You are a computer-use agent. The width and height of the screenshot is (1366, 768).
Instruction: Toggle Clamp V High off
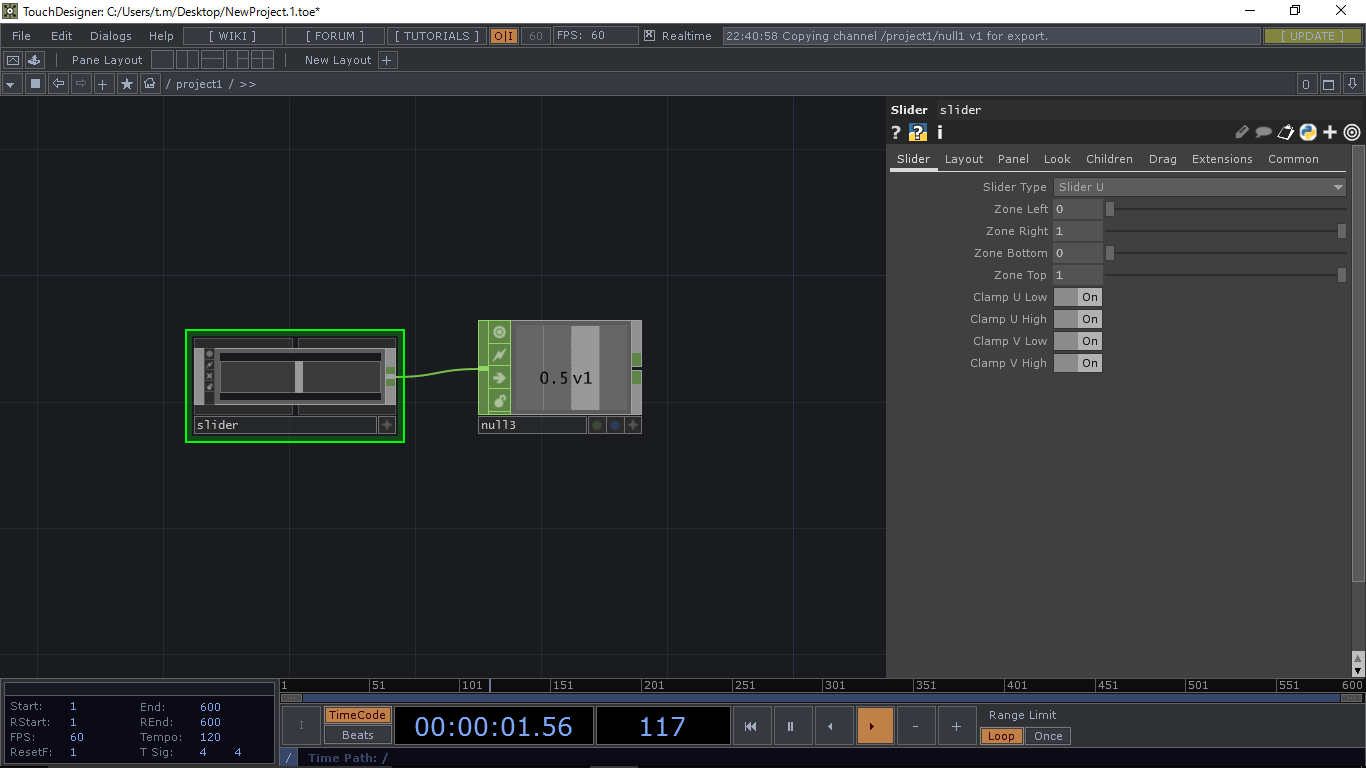point(1078,362)
